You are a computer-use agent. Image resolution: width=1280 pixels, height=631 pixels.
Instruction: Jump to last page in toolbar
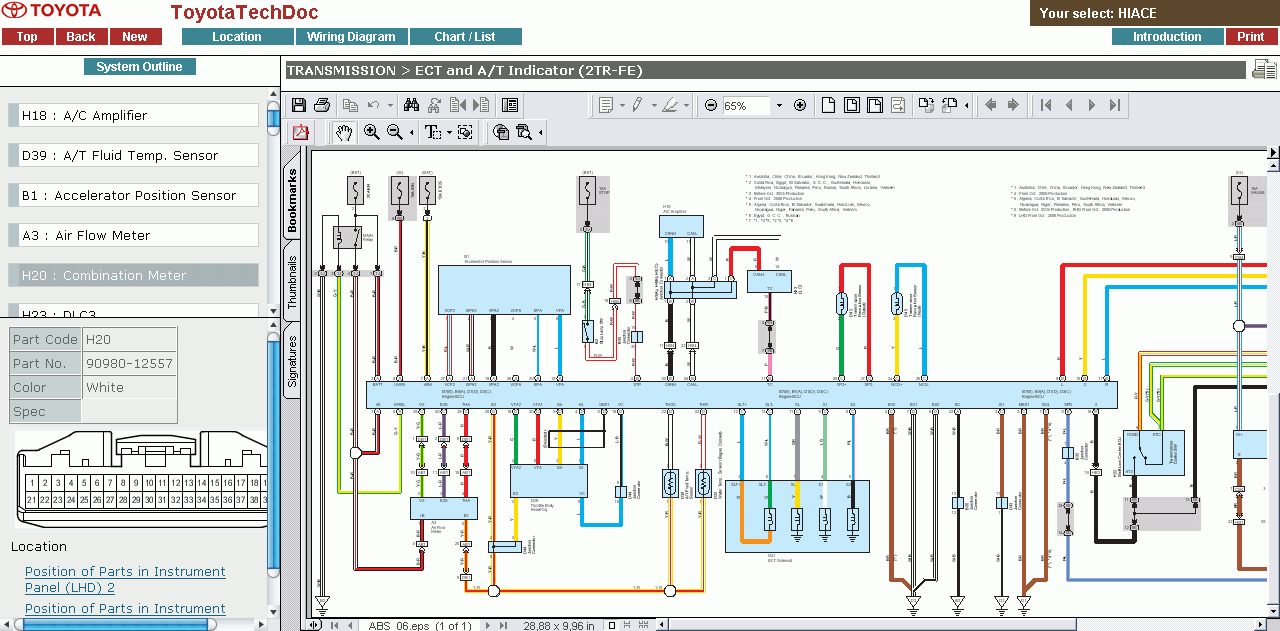(1115, 105)
